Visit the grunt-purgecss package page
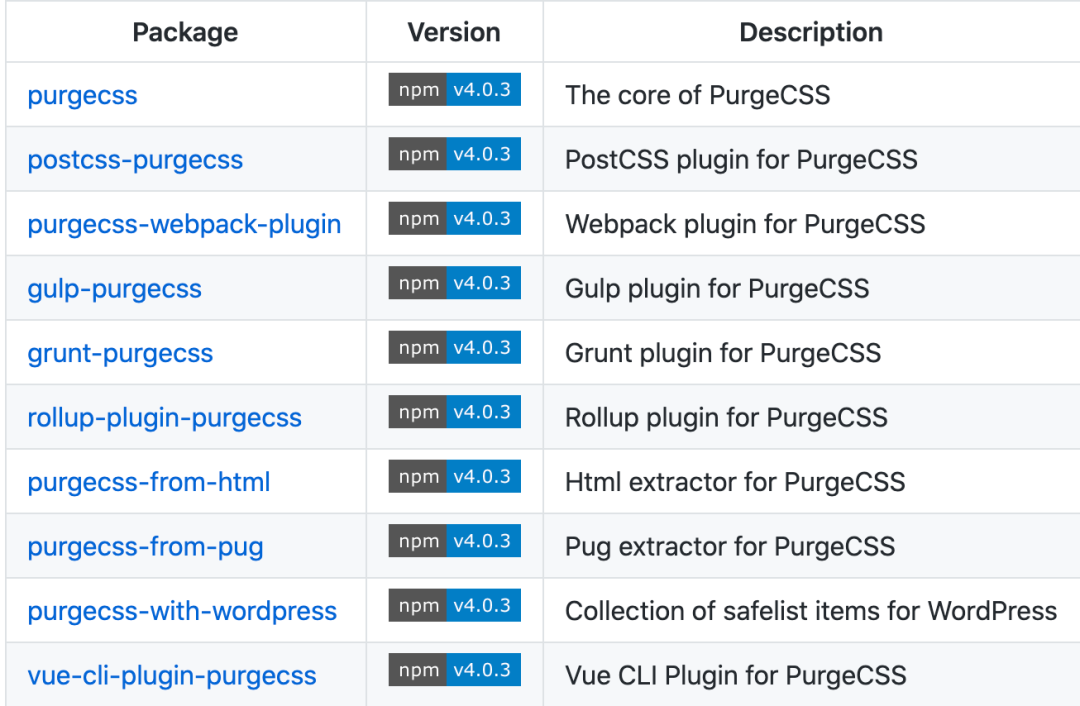Screen dimensions: 1080x706 [120, 353]
